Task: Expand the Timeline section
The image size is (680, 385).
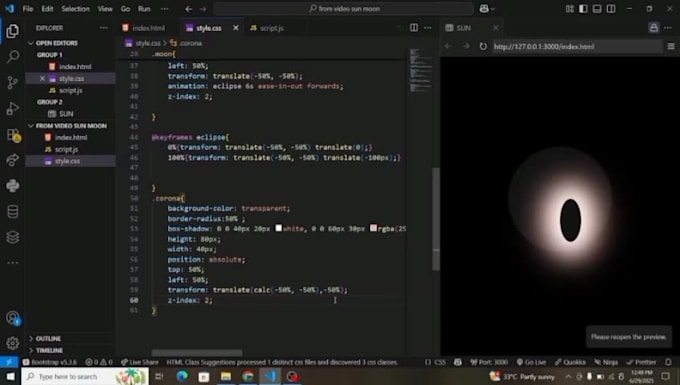Action: 49,350
